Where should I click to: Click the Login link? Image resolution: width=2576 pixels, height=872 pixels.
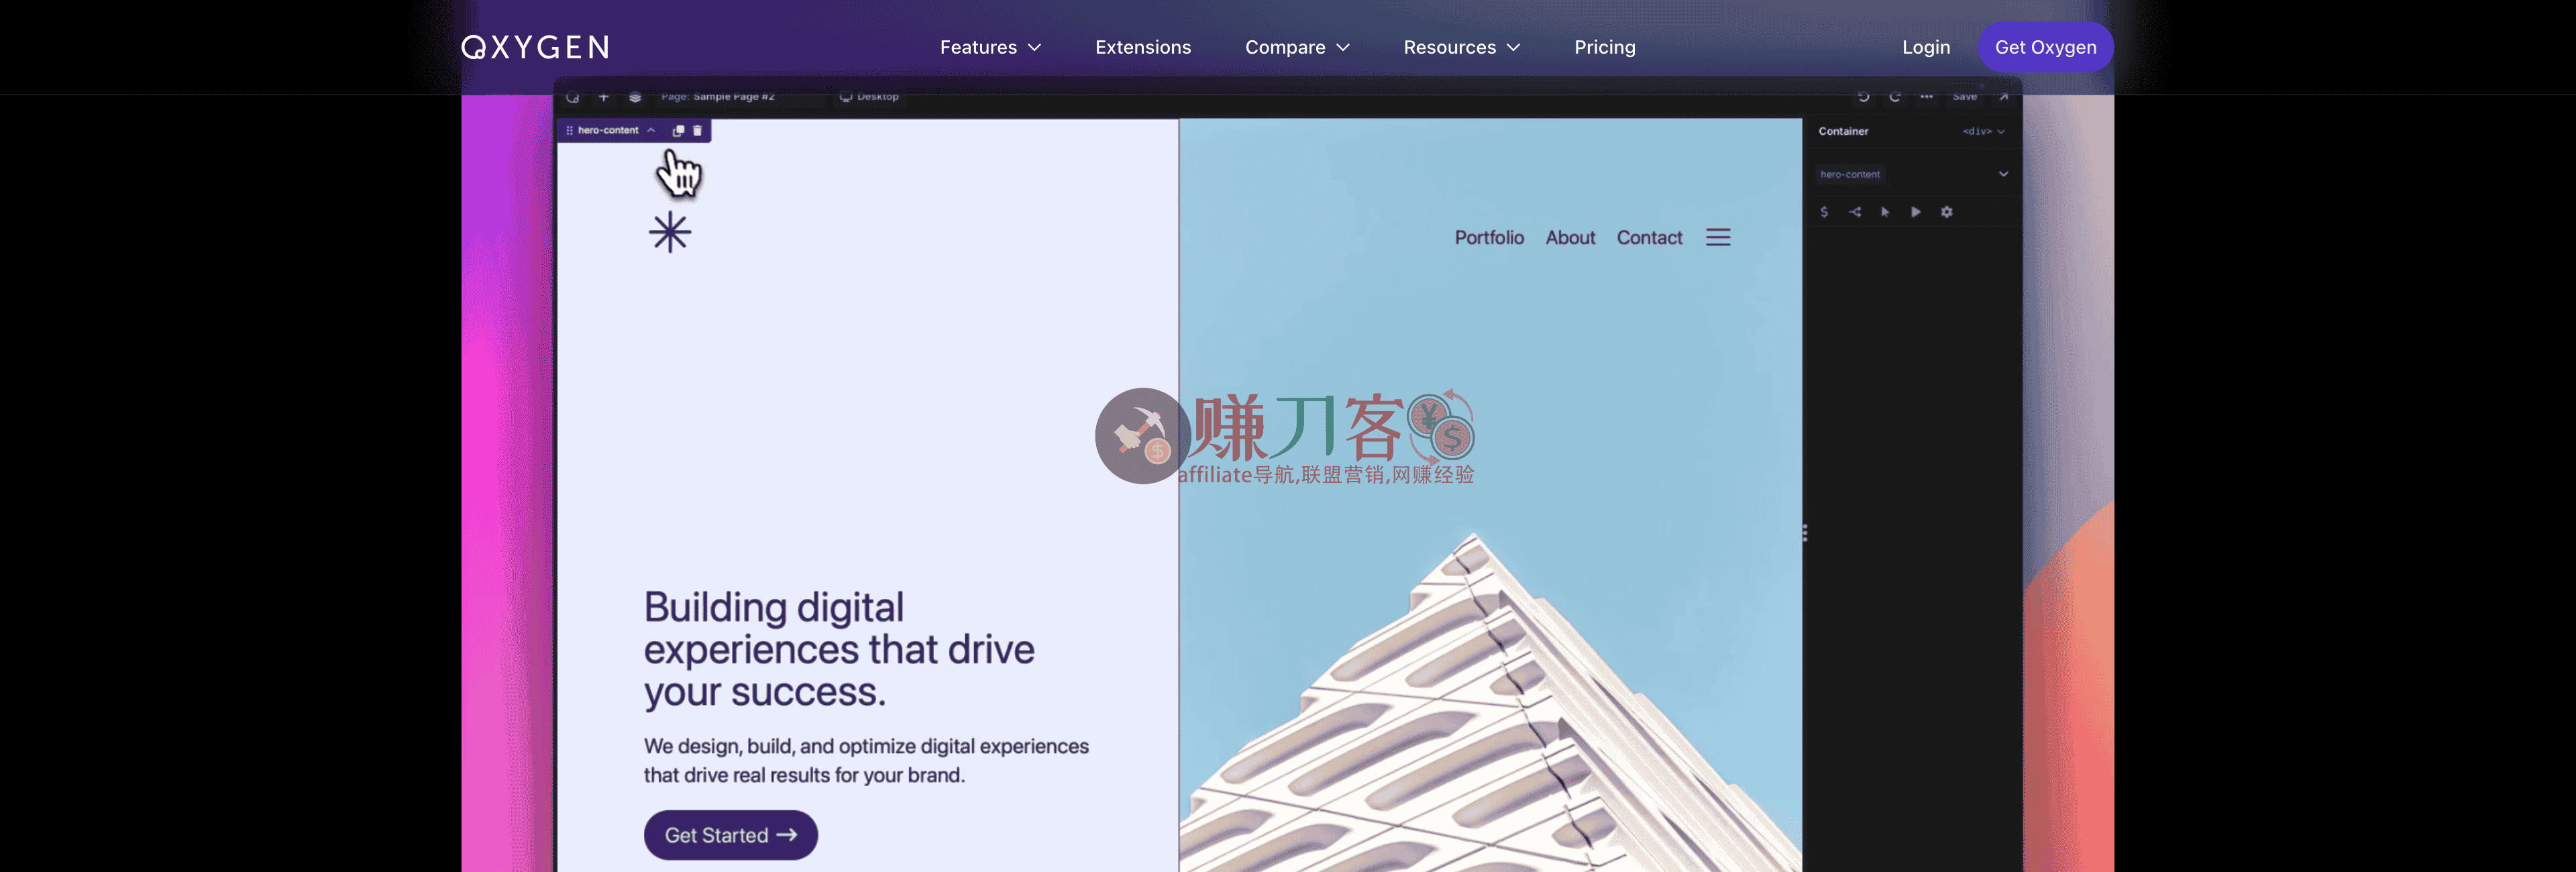[x=1925, y=47]
